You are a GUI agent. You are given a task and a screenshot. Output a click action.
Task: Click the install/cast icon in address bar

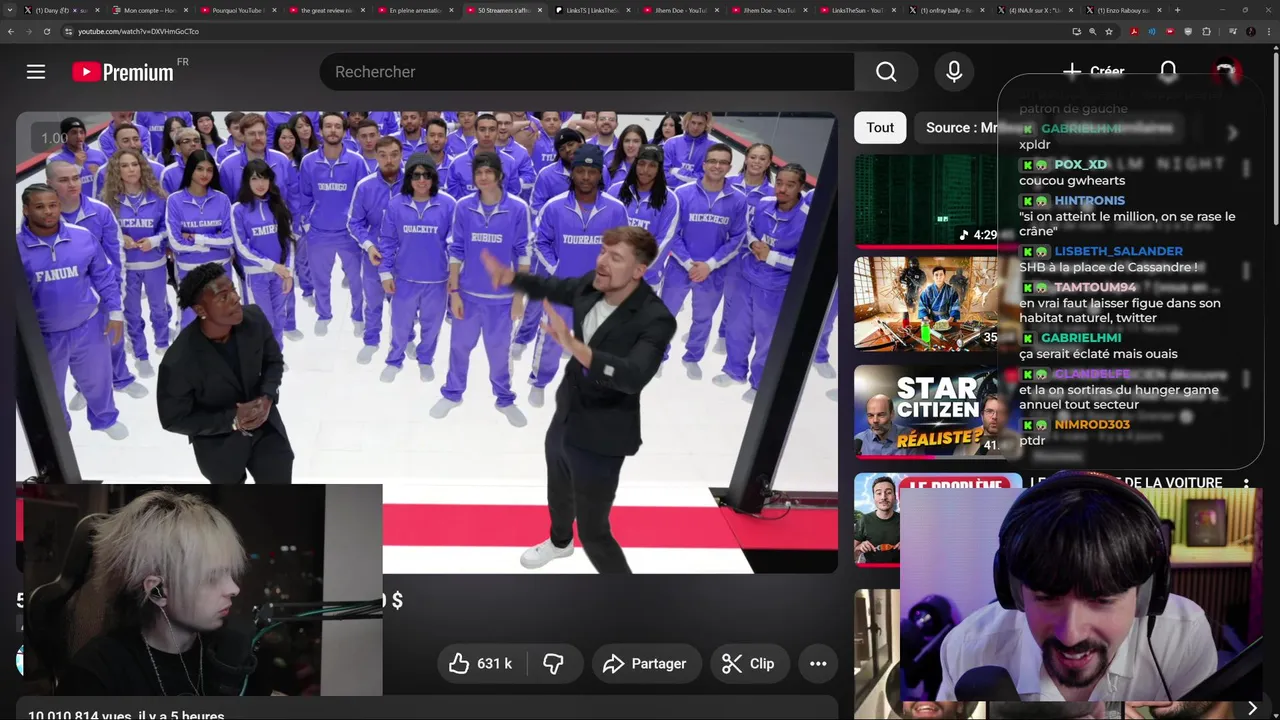pyautogui.click(x=1077, y=31)
